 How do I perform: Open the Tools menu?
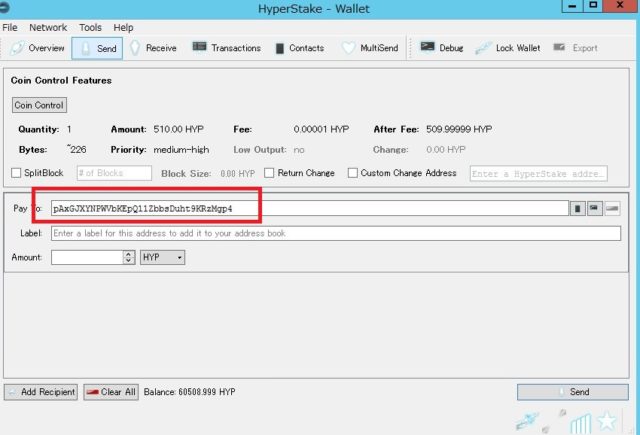90,27
